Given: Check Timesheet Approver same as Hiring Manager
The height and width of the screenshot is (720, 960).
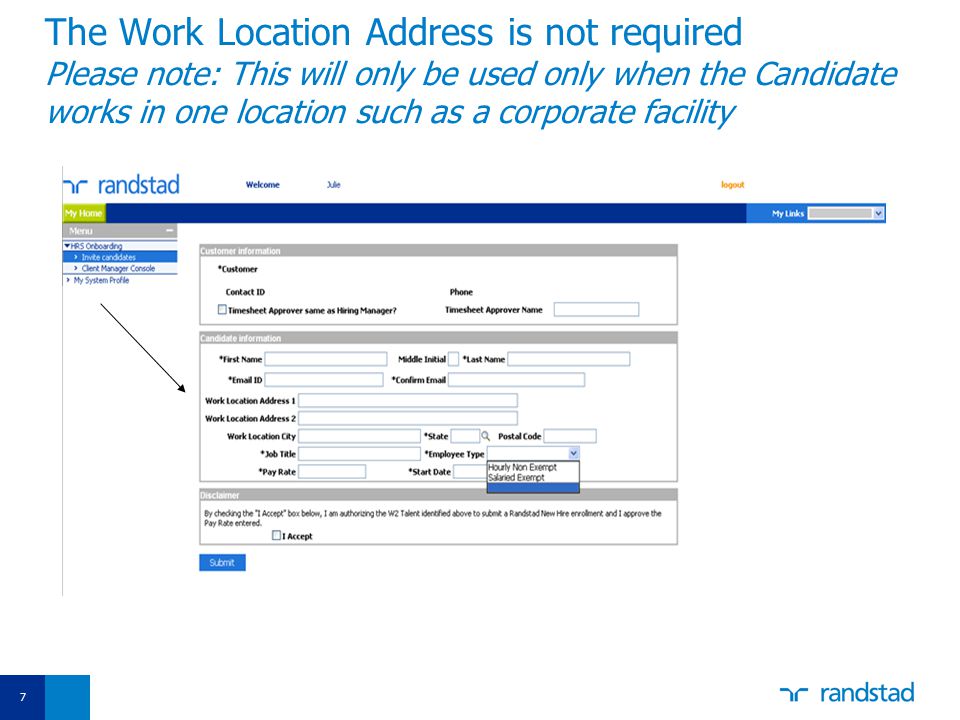Looking at the screenshot, I should [x=222, y=310].
